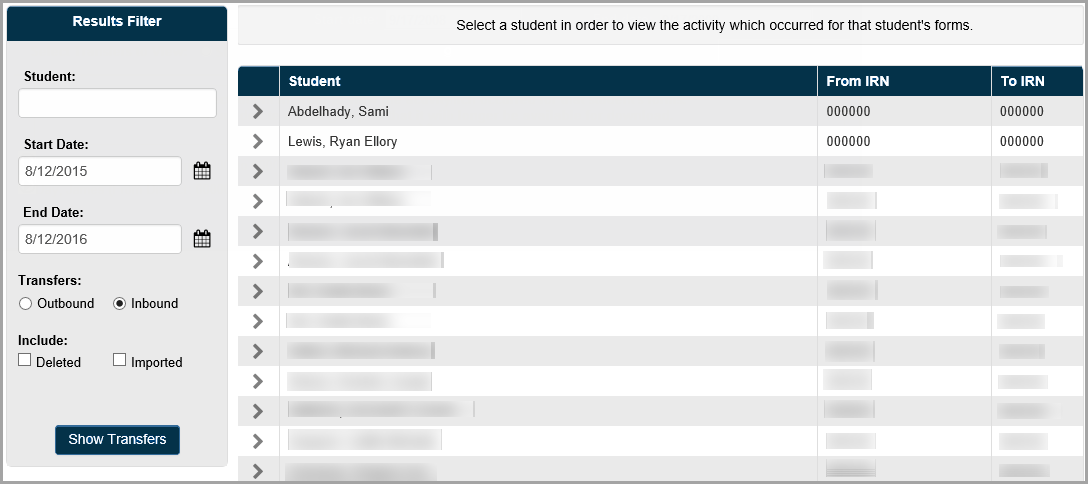
Task: Select student name Lewis, Ryan Ellory
Action: click(x=343, y=141)
